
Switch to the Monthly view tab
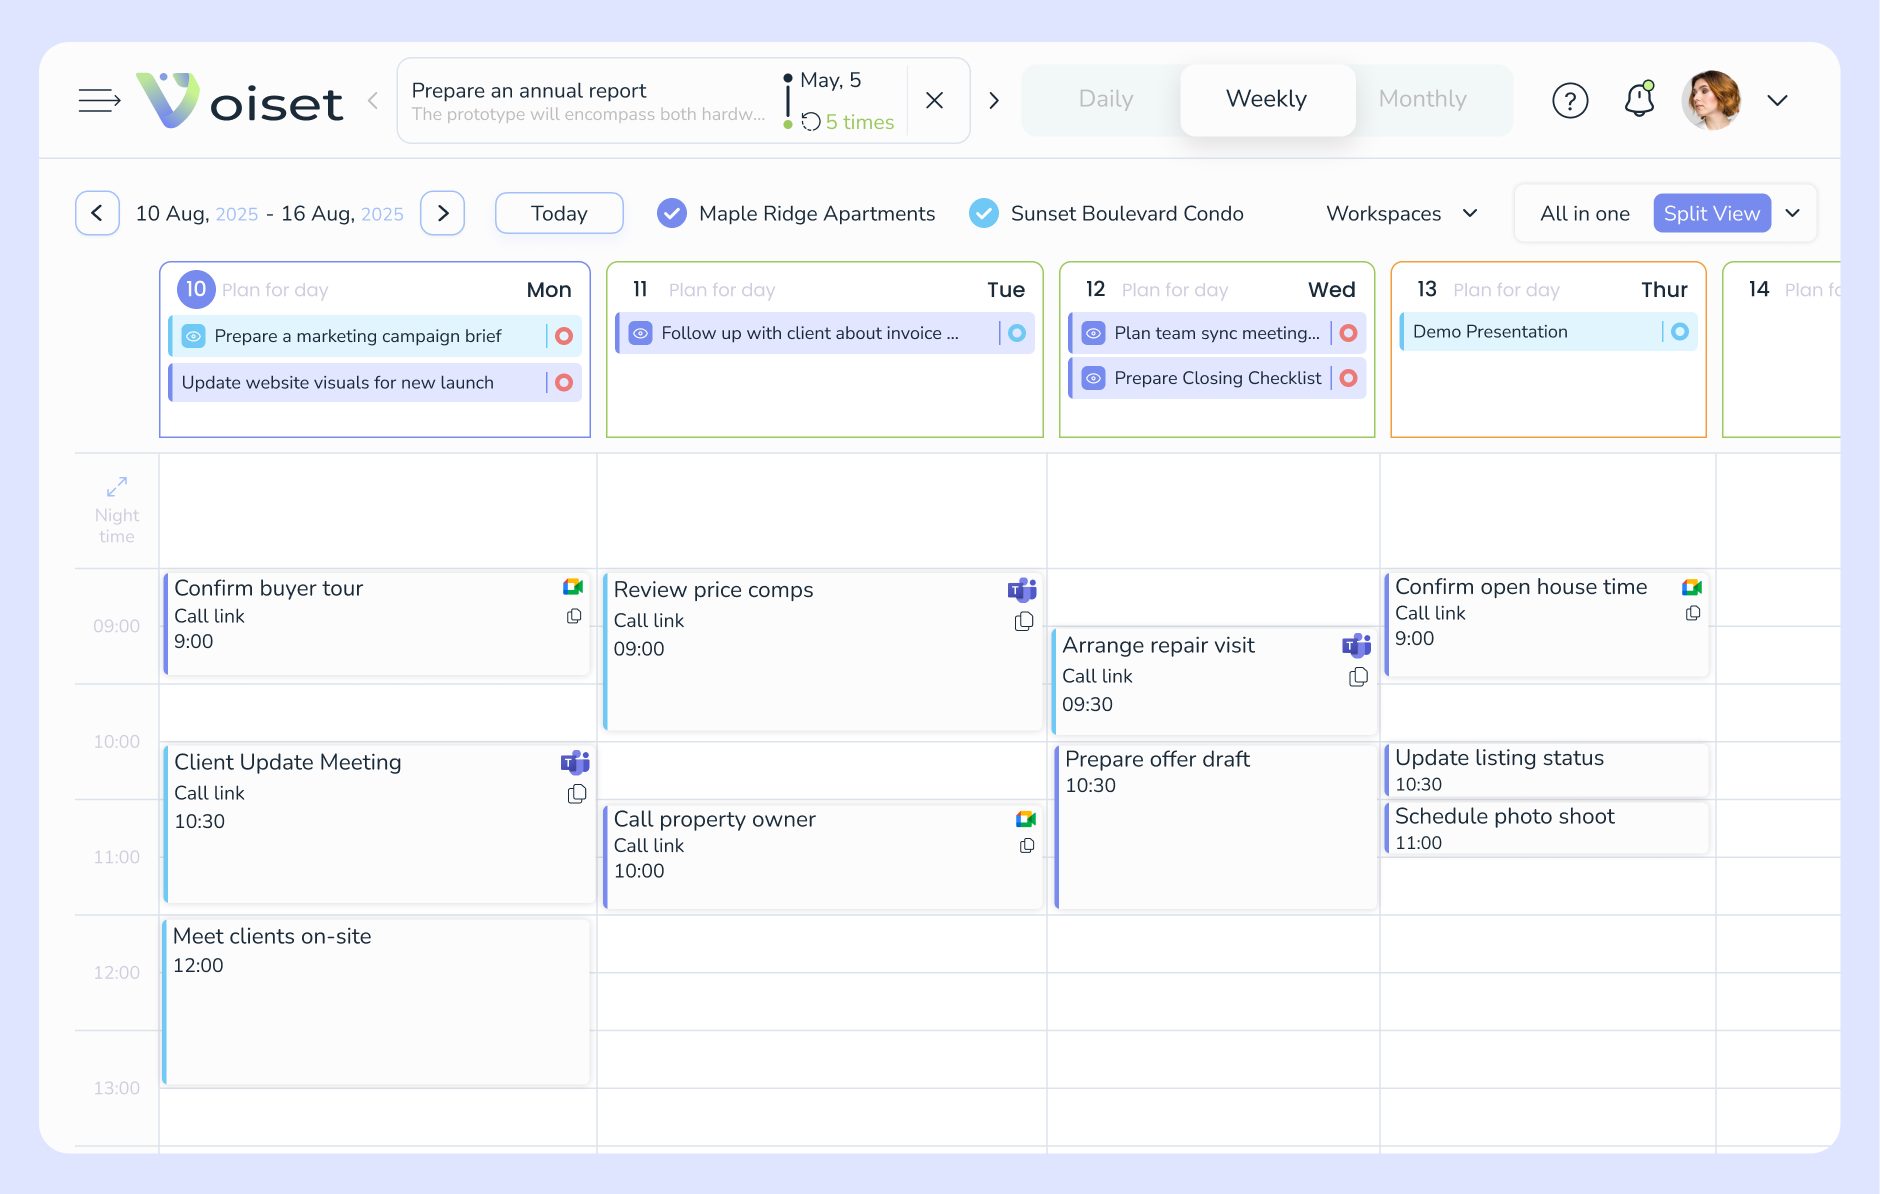pyautogui.click(x=1422, y=99)
